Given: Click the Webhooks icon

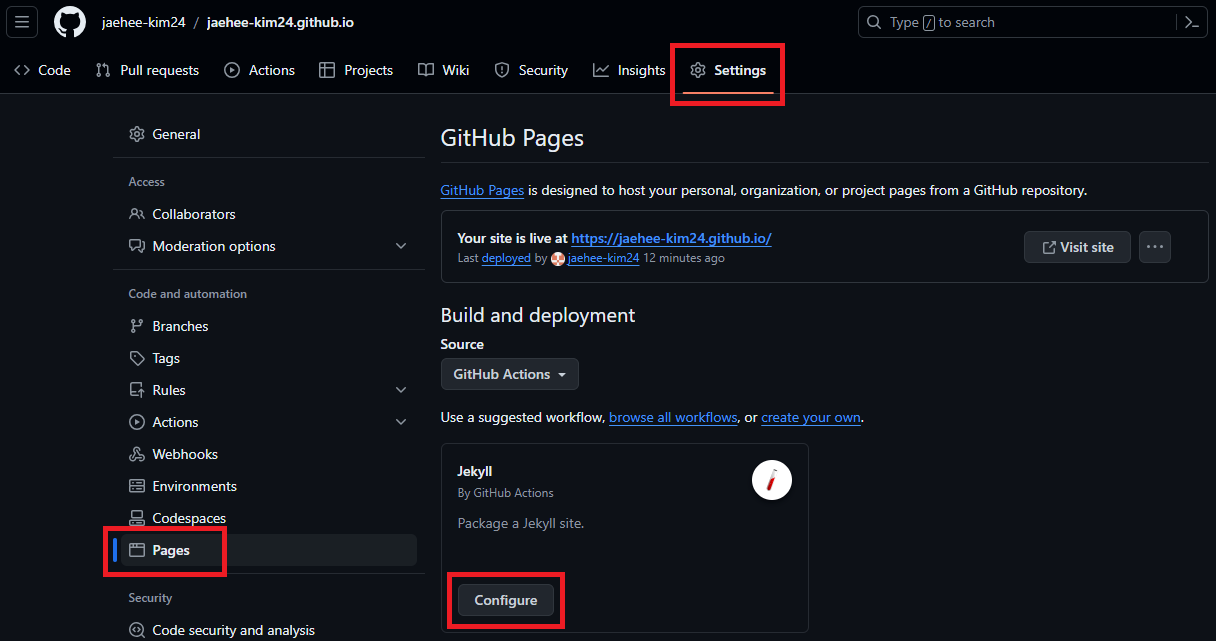Looking at the screenshot, I should (x=137, y=454).
